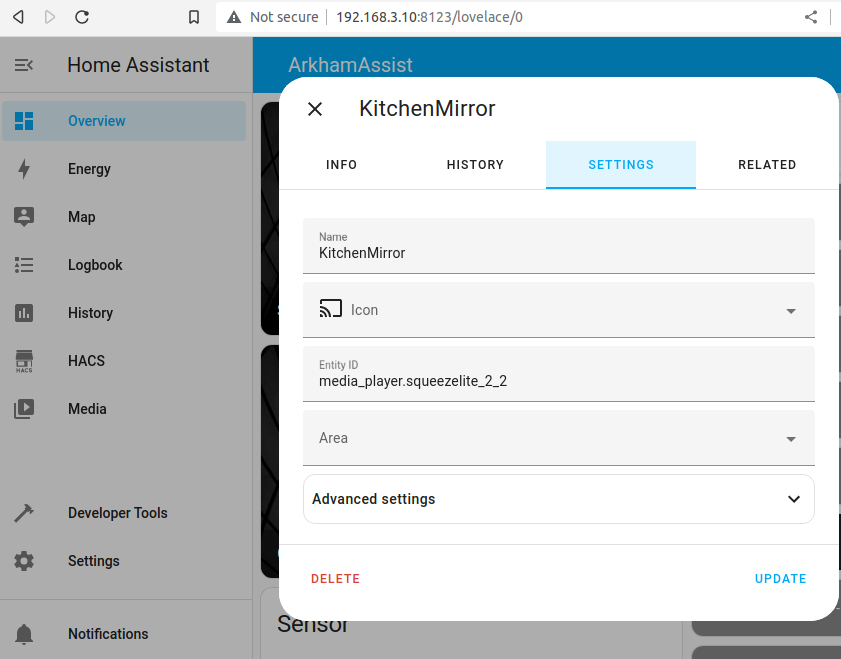Open the History sidebar item

point(124,313)
